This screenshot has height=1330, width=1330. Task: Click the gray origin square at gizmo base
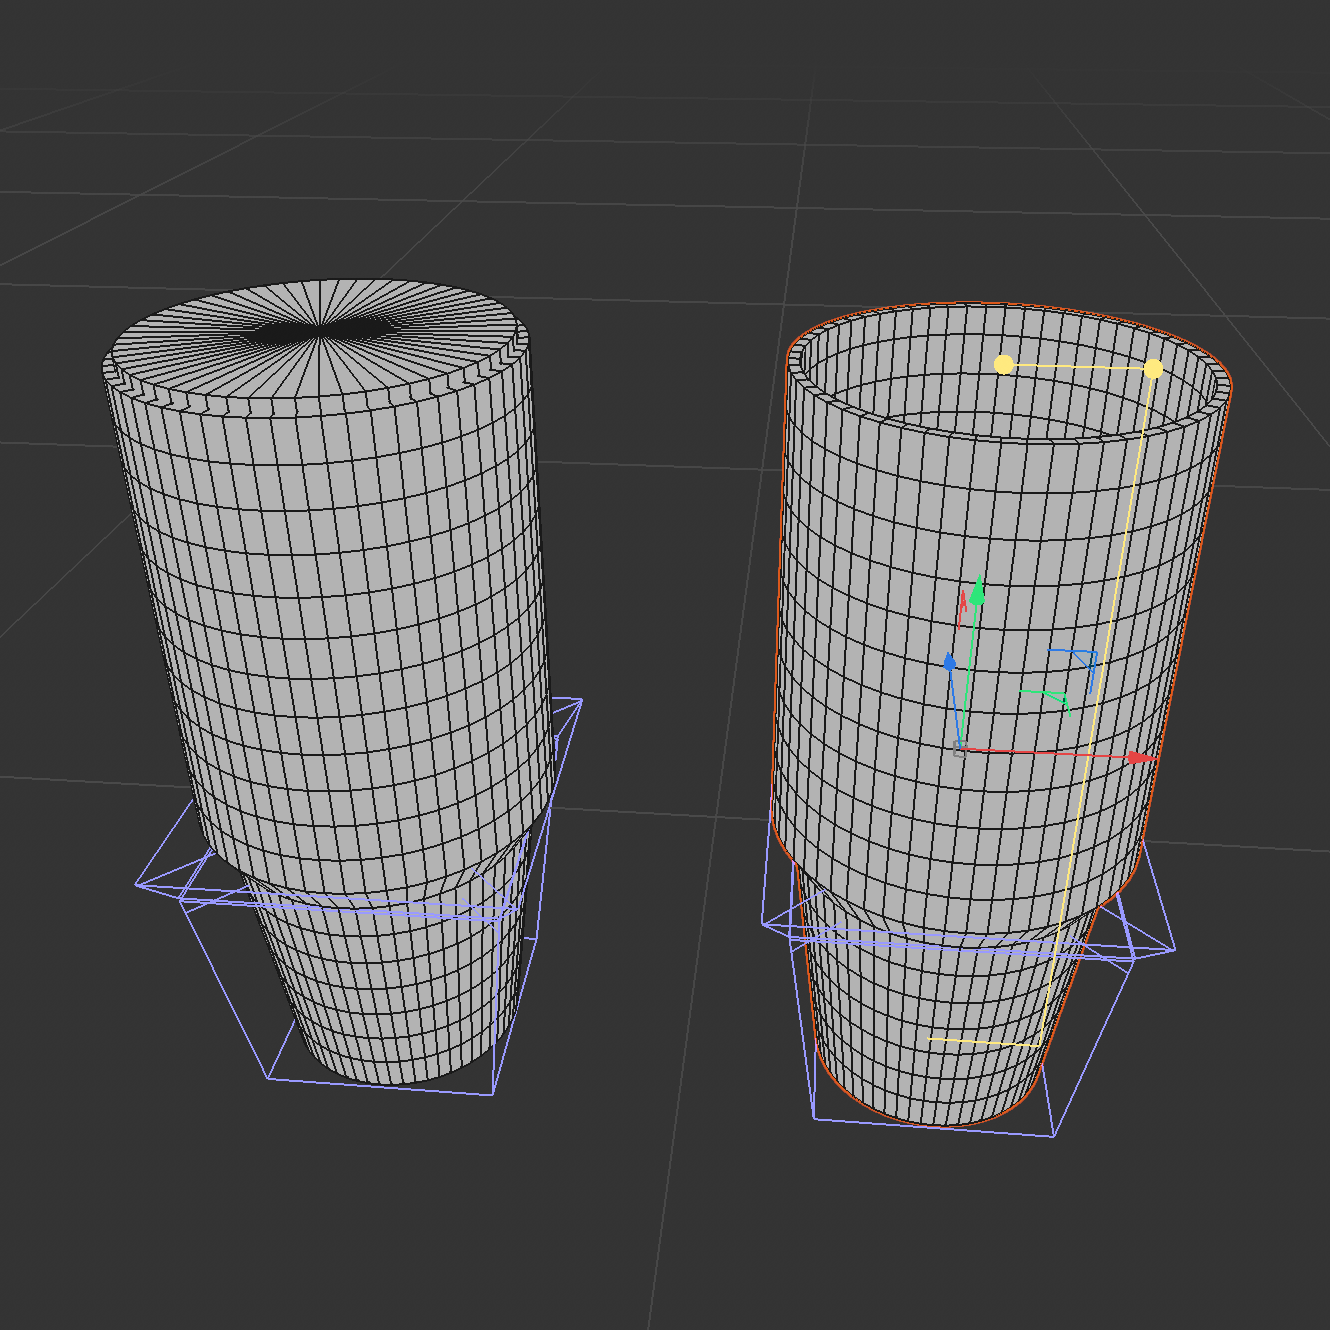pos(960,749)
